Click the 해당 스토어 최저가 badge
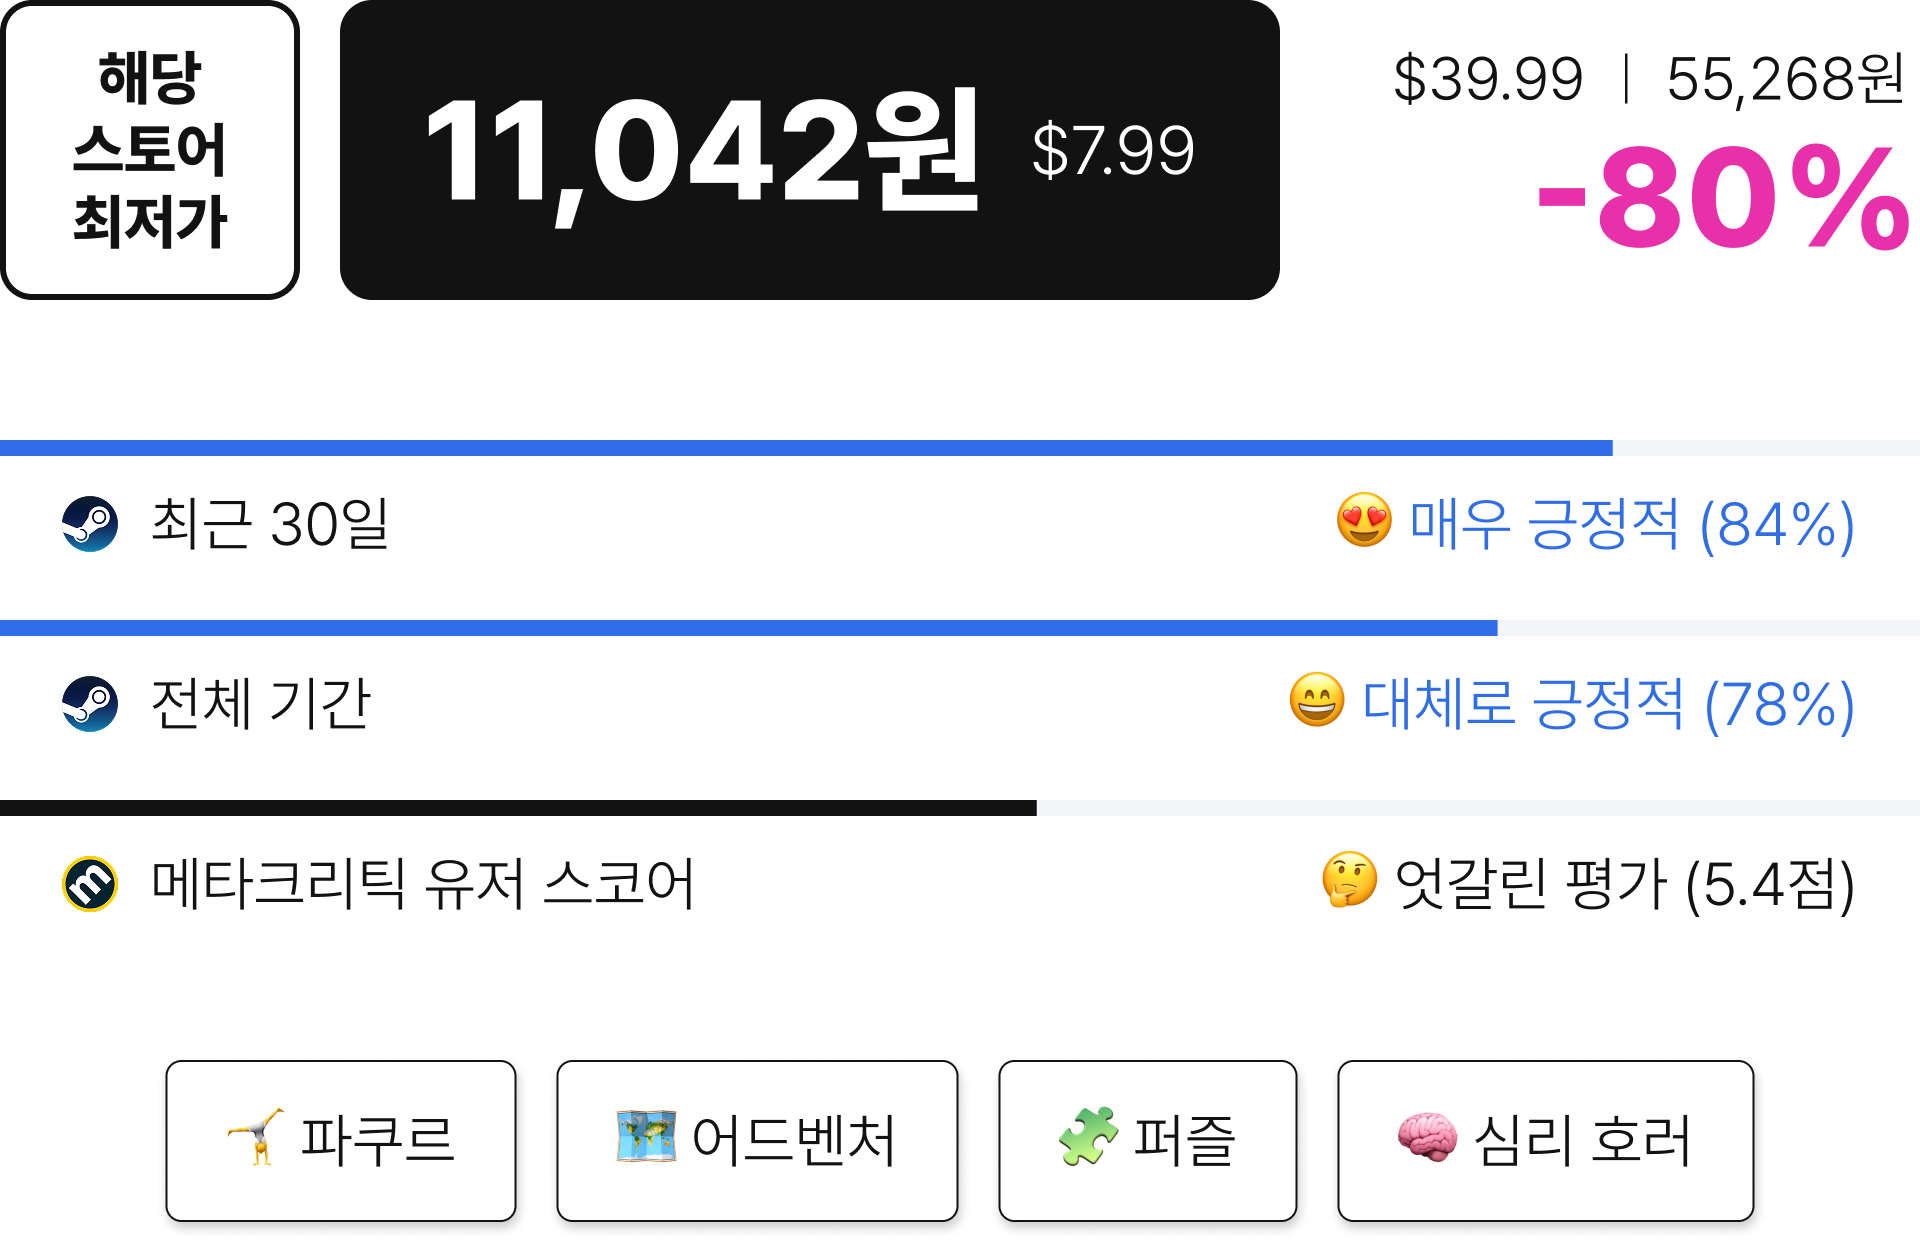The height and width of the screenshot is (1240, 1920). click(150, 150)
